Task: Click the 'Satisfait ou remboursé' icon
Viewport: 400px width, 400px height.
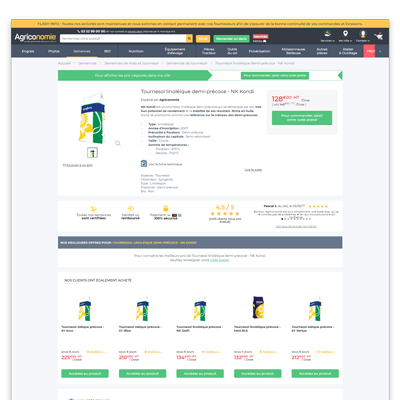Action: point(131,209)
